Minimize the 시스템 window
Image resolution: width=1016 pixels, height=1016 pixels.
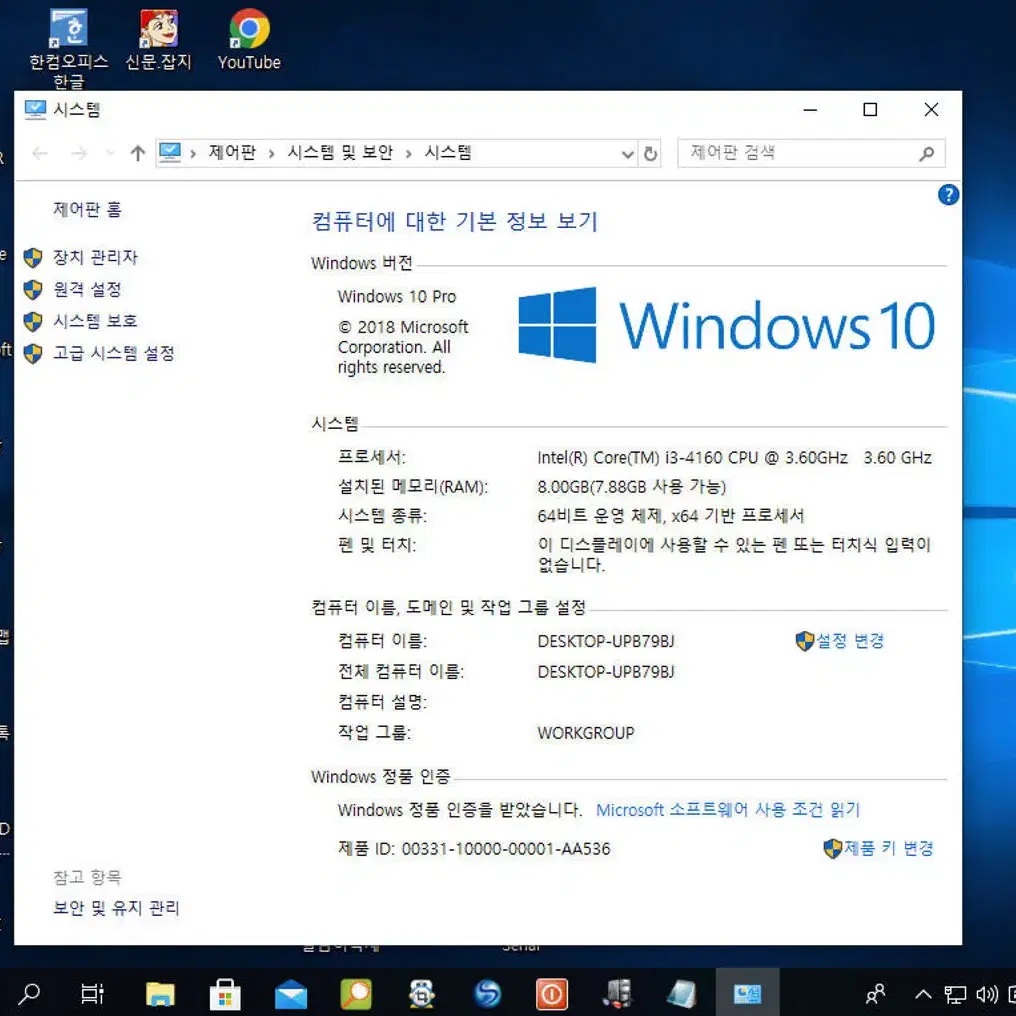[x=810, y=110]
